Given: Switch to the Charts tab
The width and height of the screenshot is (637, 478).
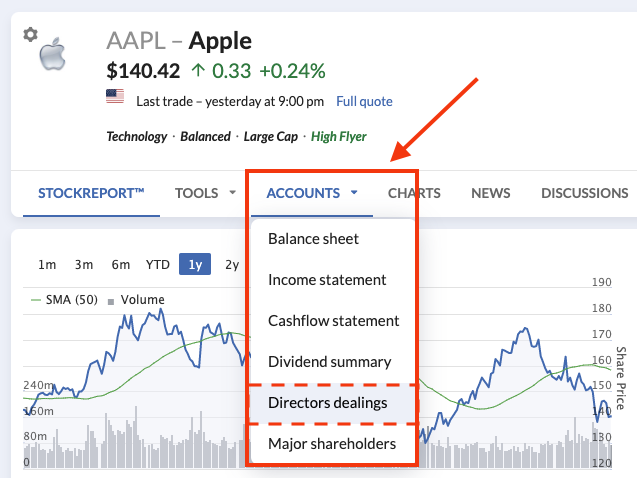Looking at the screenshot, I should tap(414, 193).
